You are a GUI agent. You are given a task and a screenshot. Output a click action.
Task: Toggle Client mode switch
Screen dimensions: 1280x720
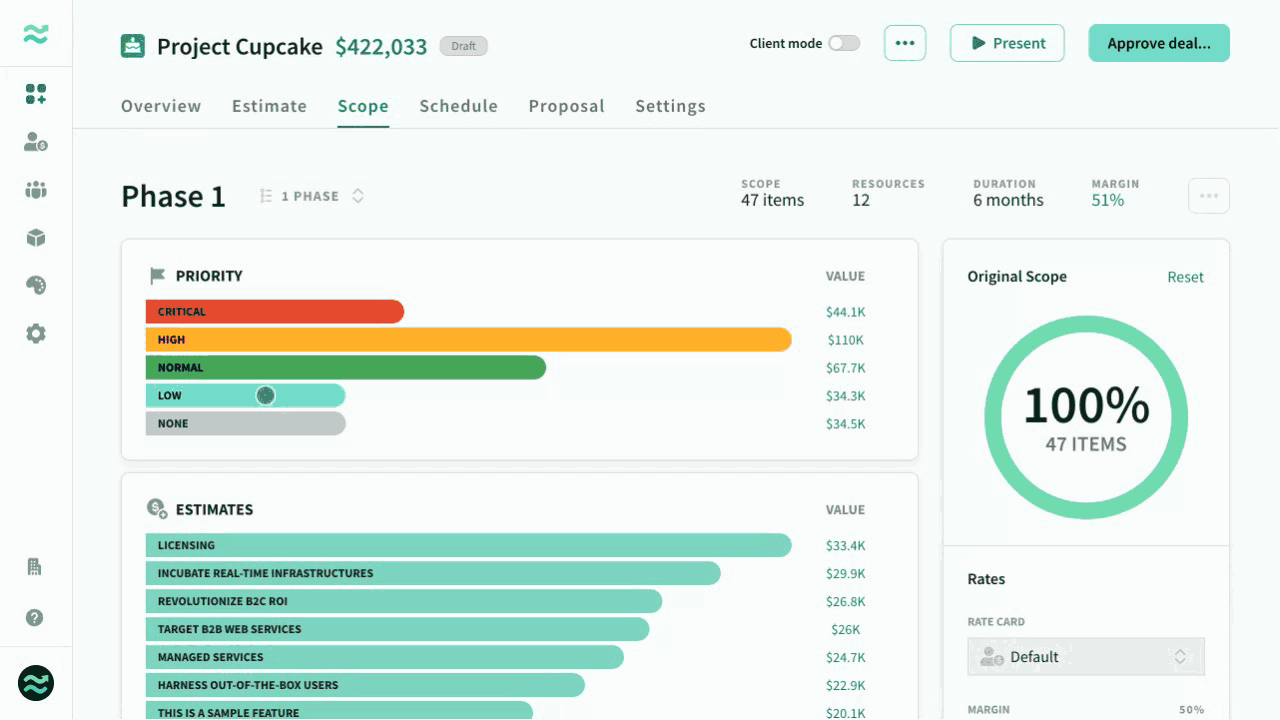point(844,43)
